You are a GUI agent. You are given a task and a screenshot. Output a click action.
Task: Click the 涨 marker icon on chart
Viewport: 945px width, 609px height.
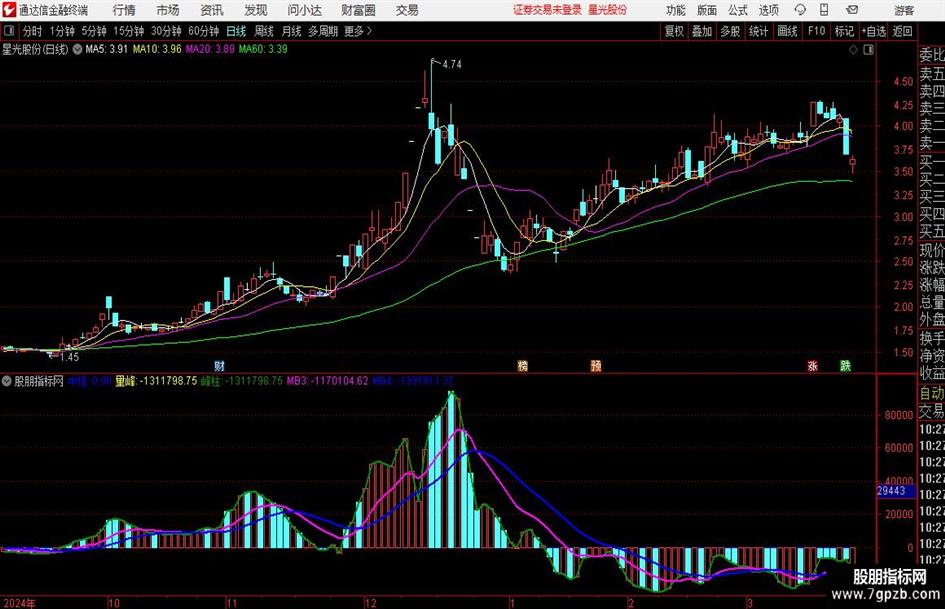(812, 366)
